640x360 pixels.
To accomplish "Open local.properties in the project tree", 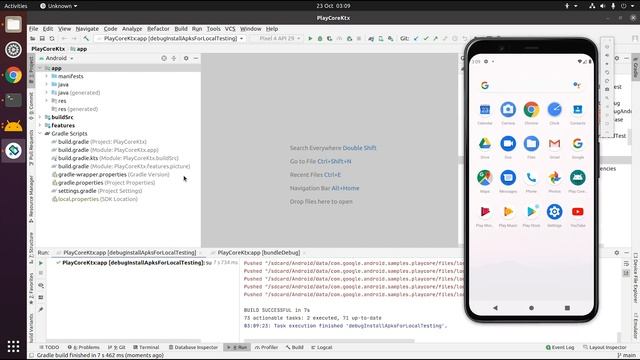I will (x=95, y=199).
